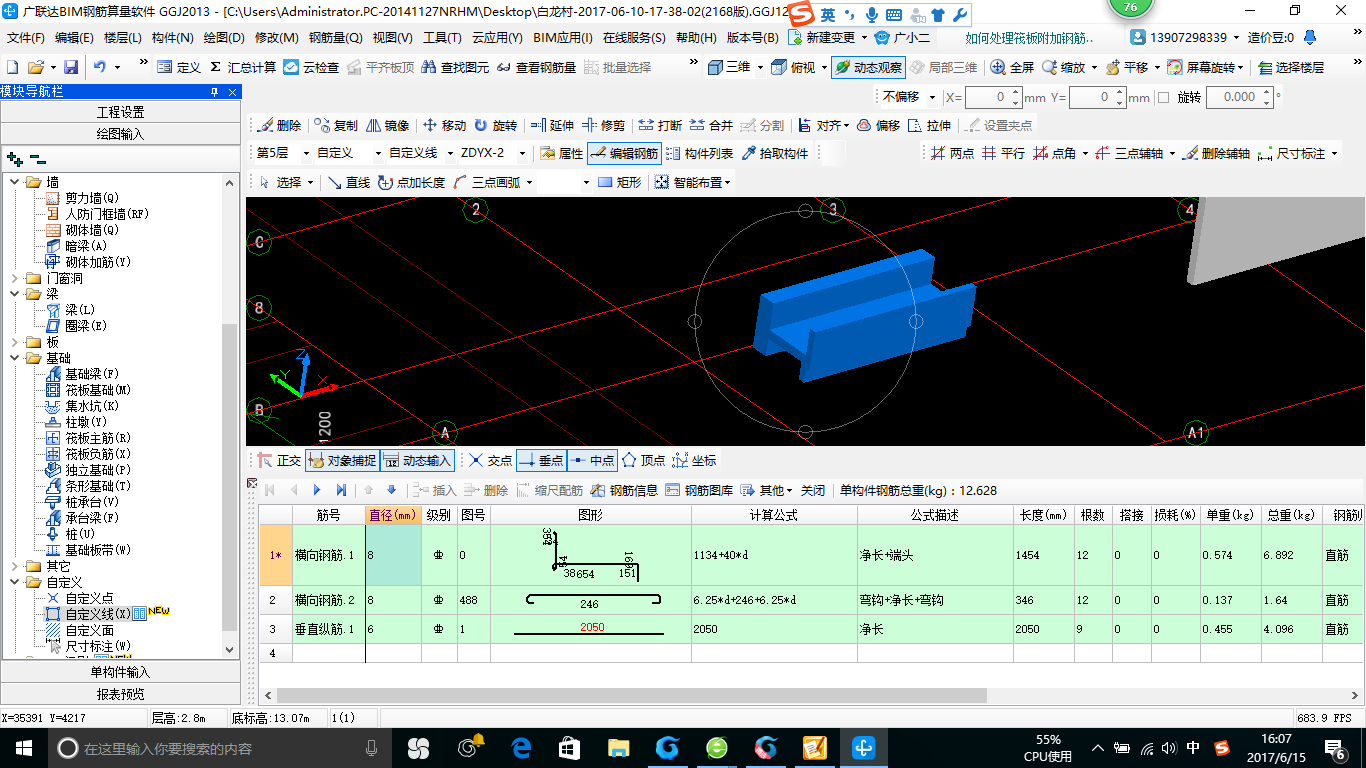
Task: Click 全屏 full screen view
Action: pyautogui.click(x=1012, y=67)
